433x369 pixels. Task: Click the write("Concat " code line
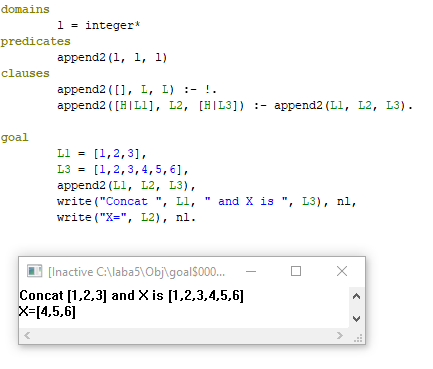[207, 201]
